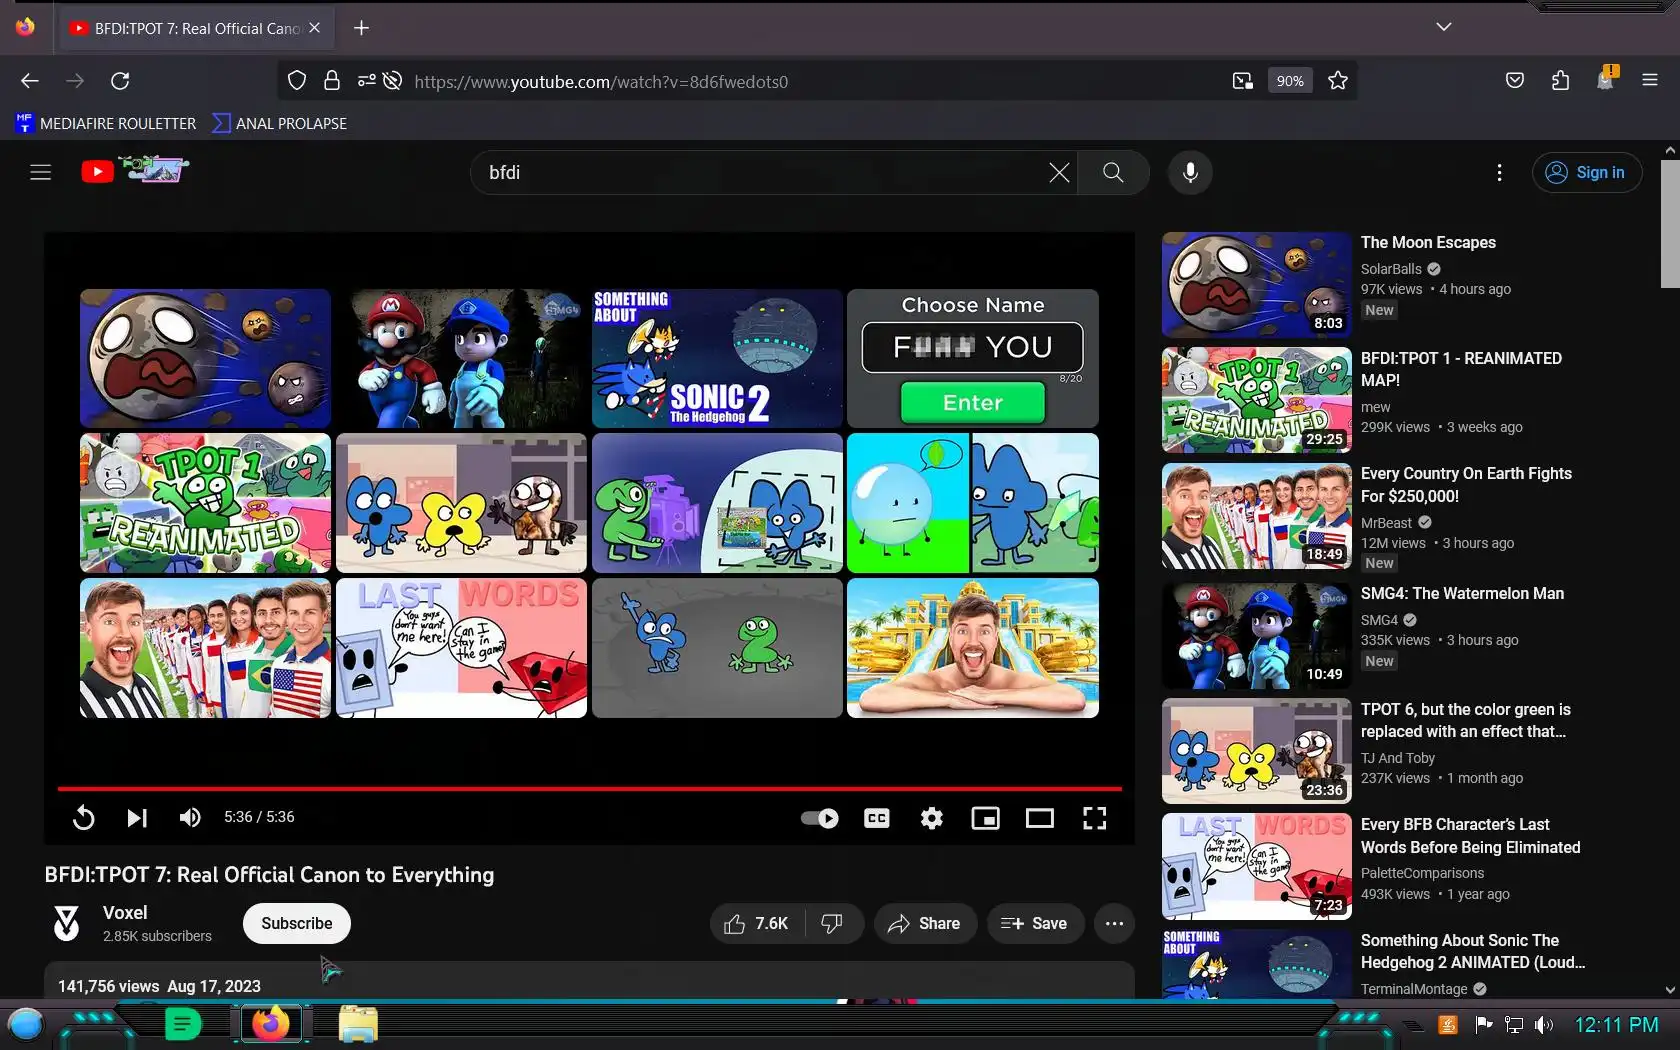This screenshot has width=1680, height=1050.
Task: Reload the current page
Action: pyautogui.click(x=120, y=81)
